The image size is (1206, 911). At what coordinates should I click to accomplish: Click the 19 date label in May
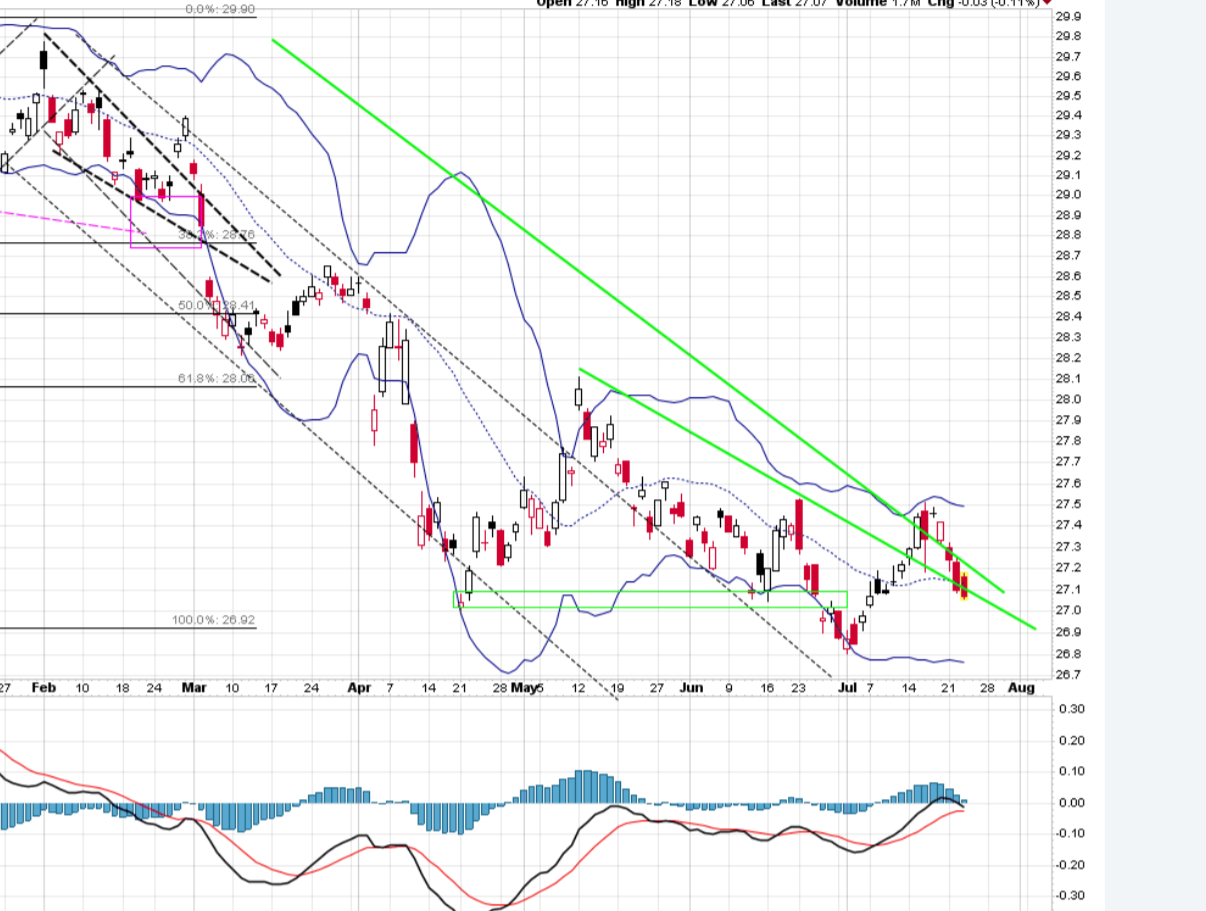coord(618,688)
